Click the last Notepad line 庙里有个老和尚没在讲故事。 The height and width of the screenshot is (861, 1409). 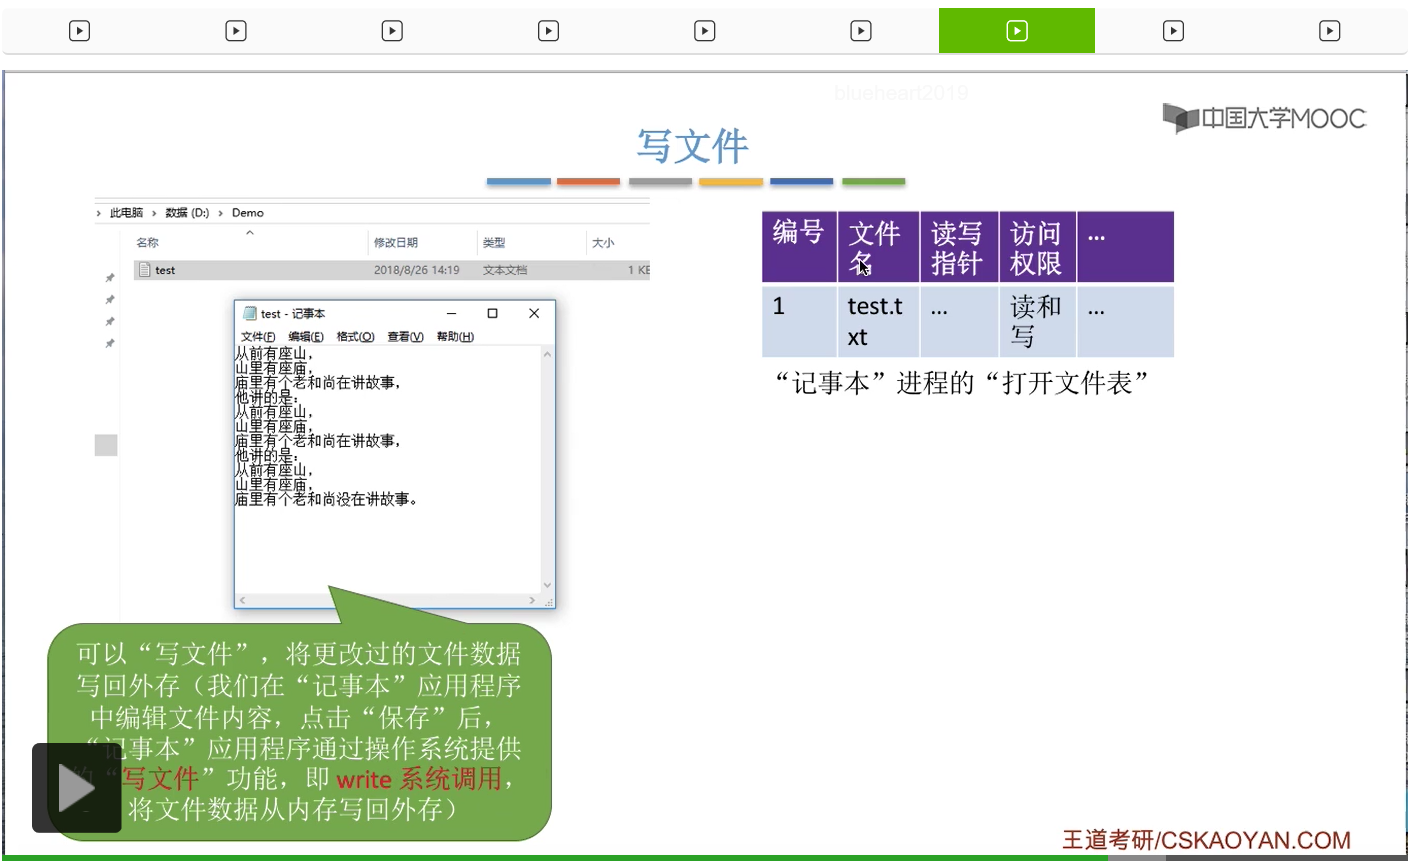[x=326, y=499]
